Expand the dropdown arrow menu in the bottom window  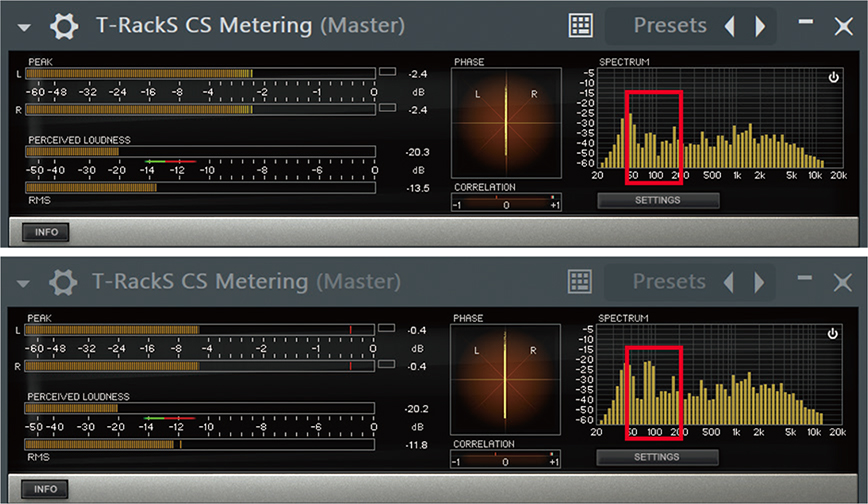click(23, 284)
